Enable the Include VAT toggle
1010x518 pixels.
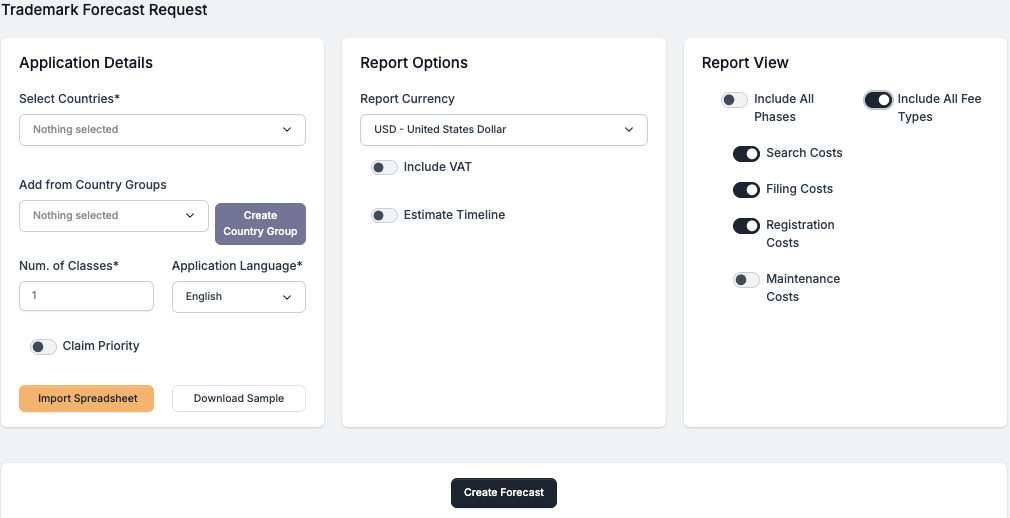[x=384, y=168]
